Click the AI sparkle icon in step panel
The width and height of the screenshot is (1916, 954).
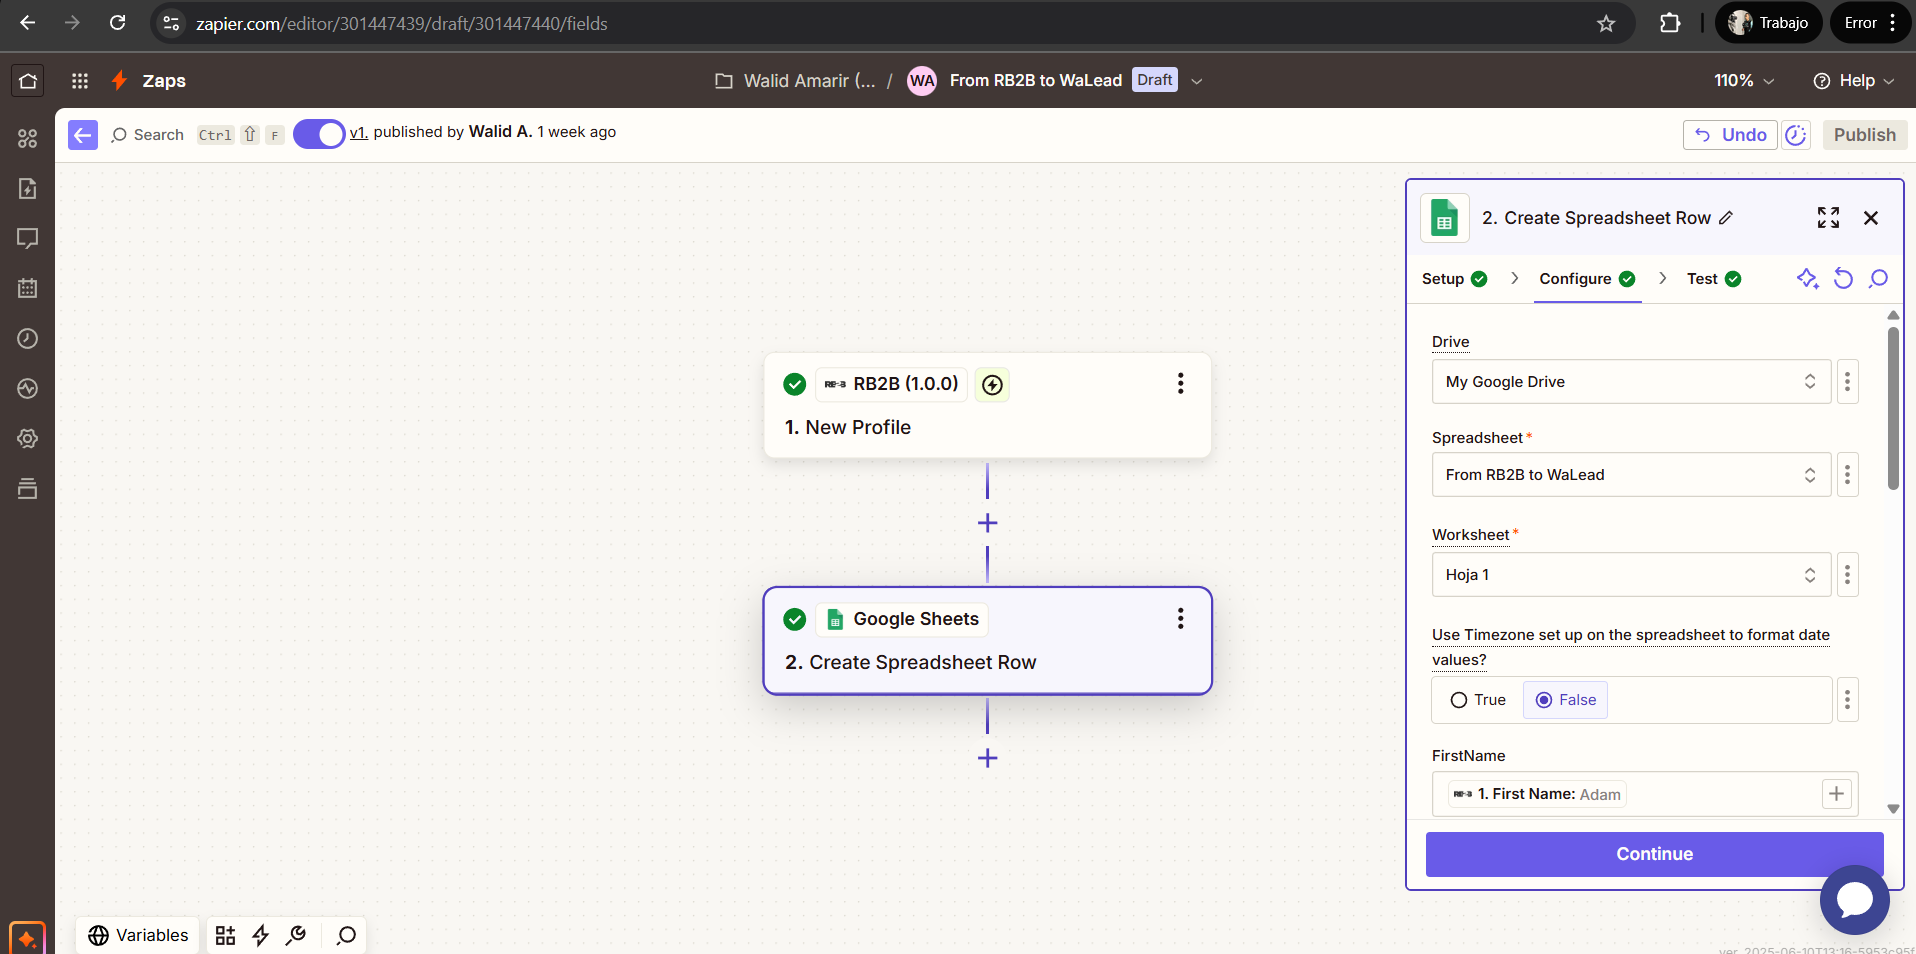tap(1807, 279)
